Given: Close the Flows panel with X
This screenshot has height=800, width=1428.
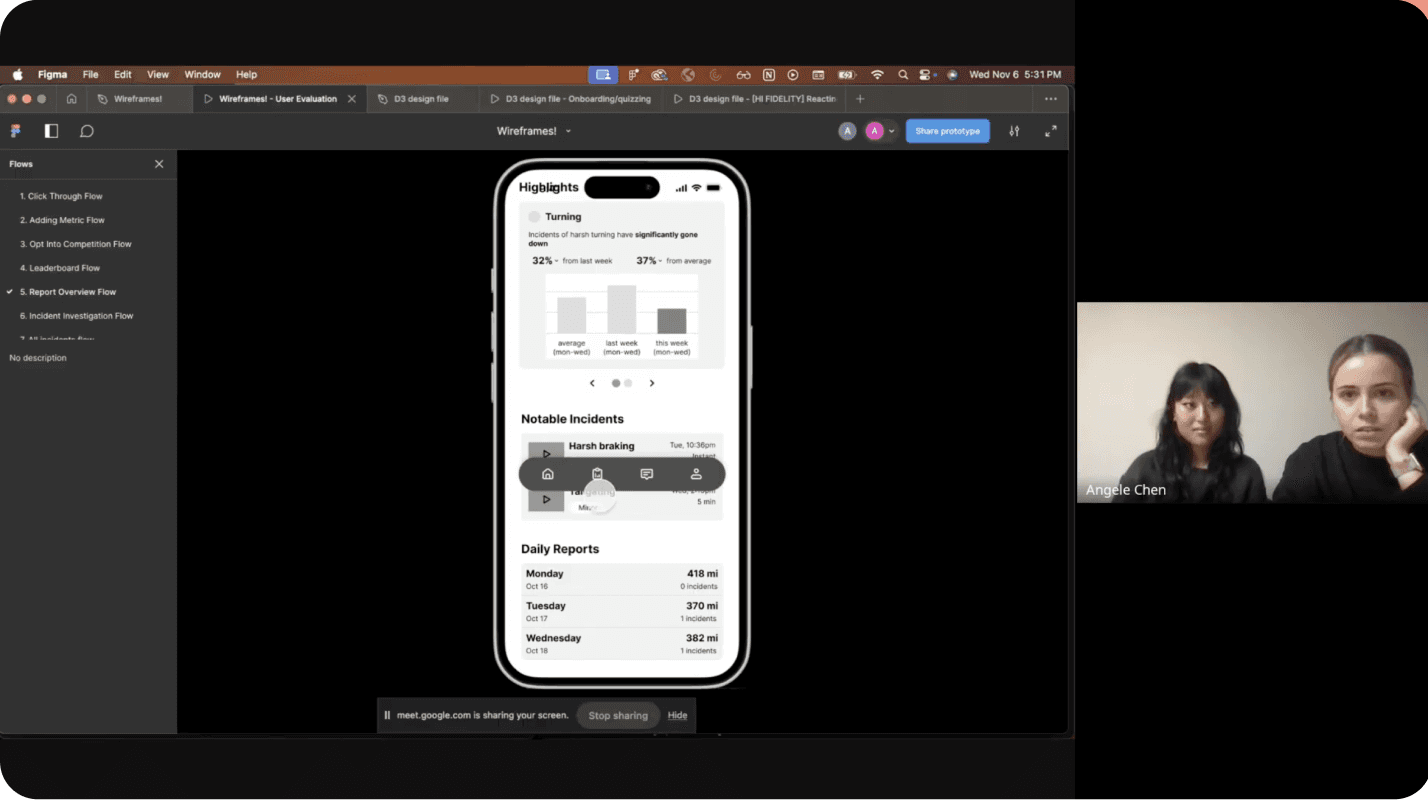Looking at the screenshot, I should pyautogui.click(x=159, y=164).
